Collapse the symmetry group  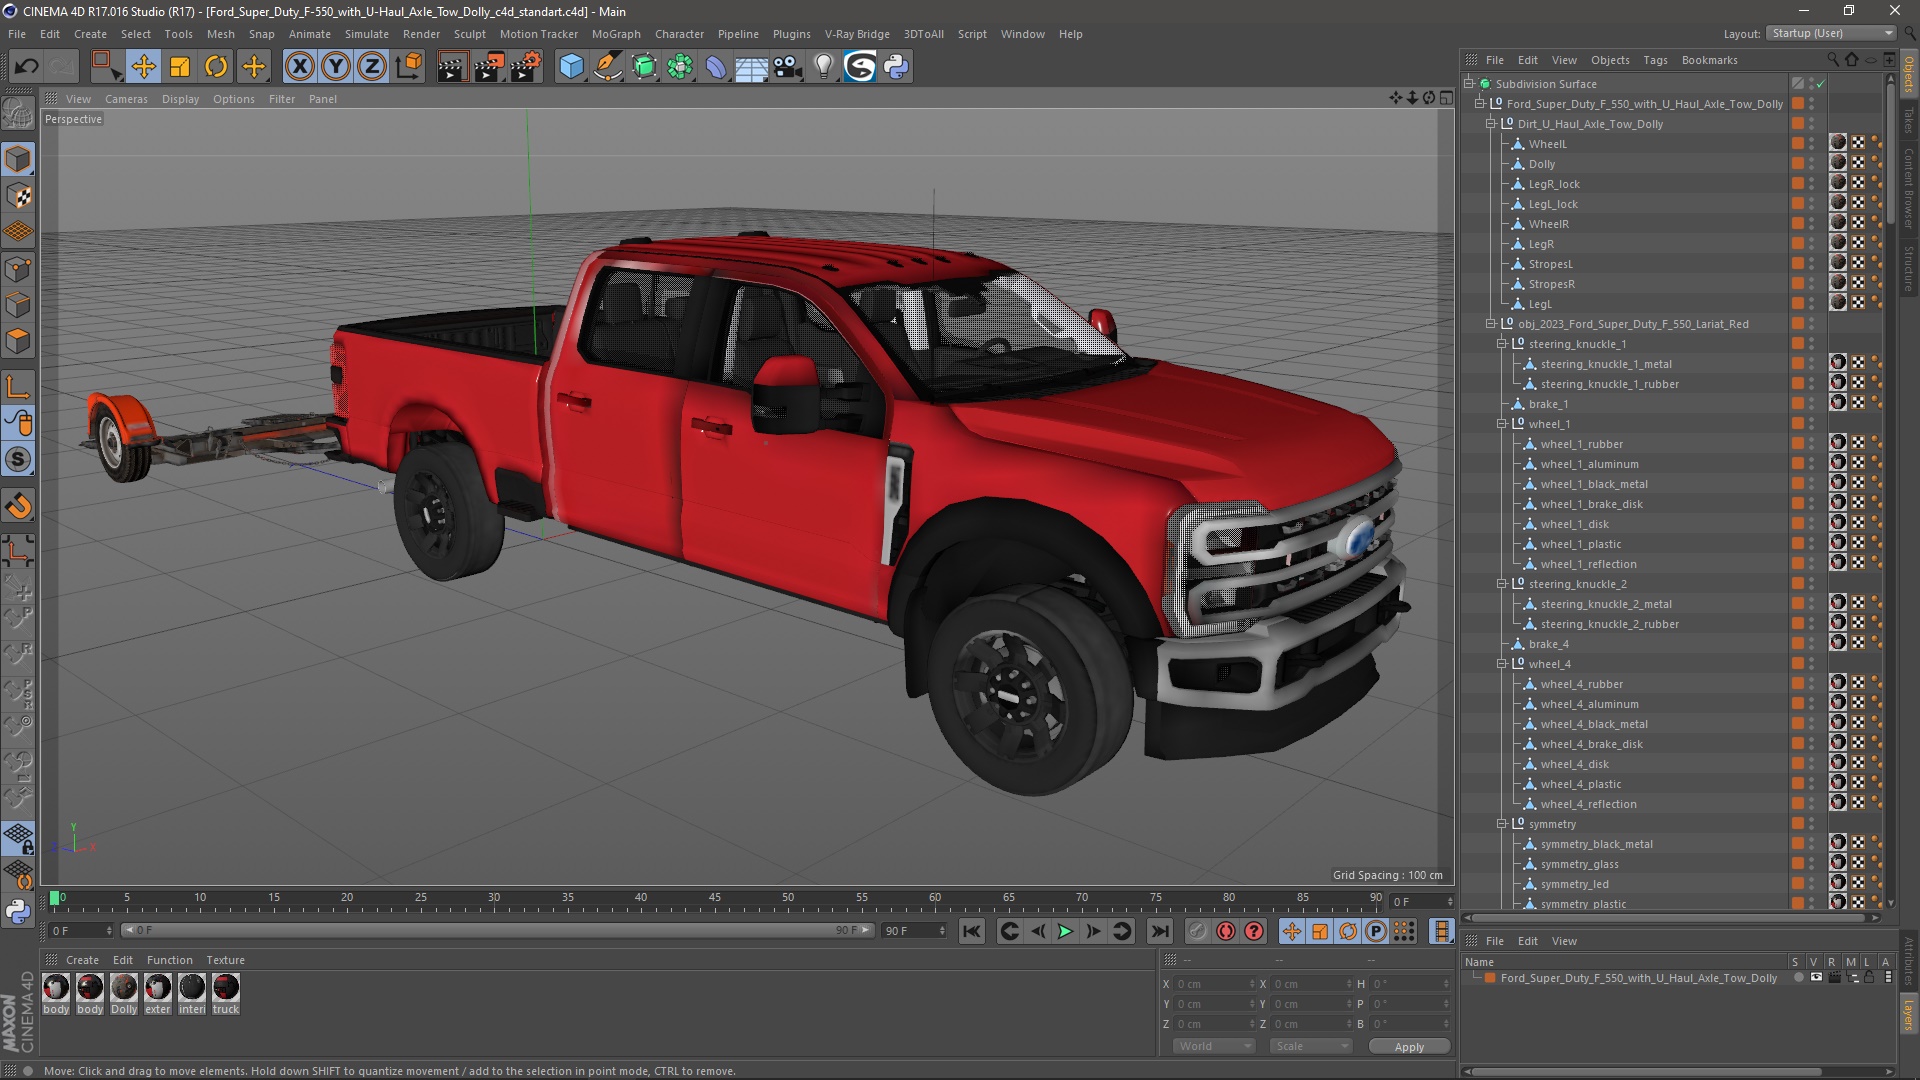(1502, 824)
